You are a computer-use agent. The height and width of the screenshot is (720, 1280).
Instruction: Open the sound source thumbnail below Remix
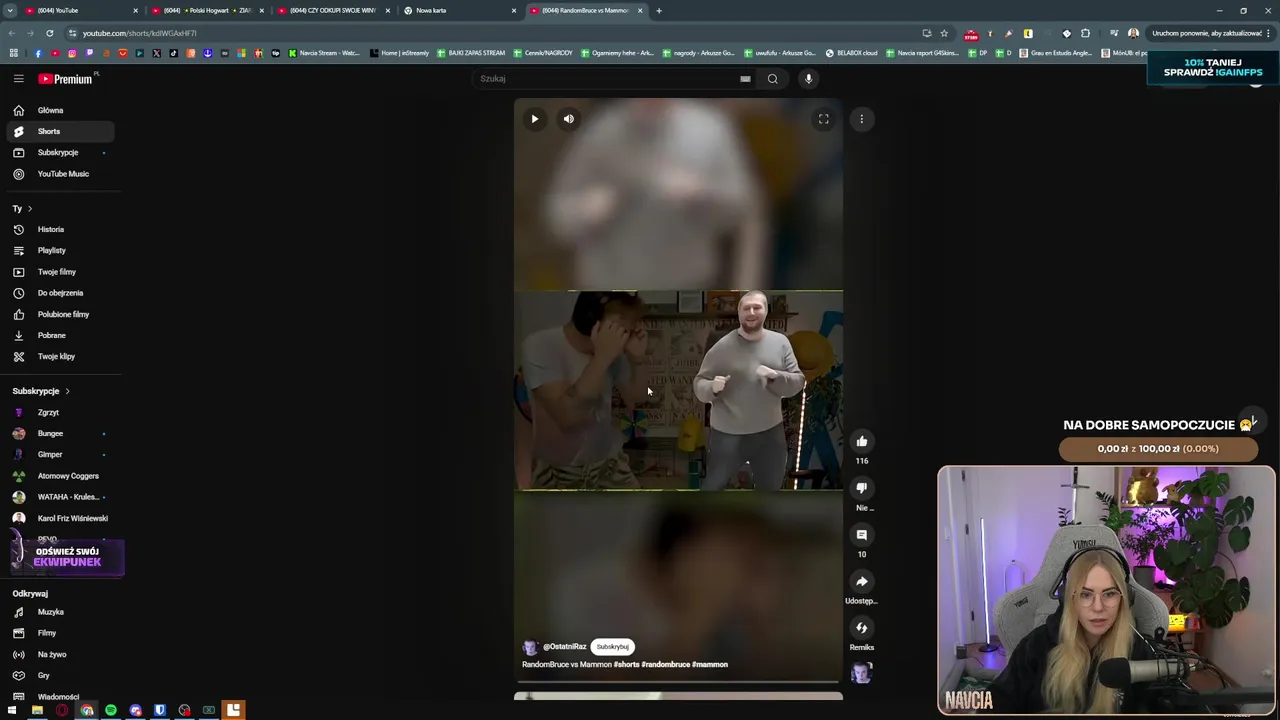tap(861, 673)
